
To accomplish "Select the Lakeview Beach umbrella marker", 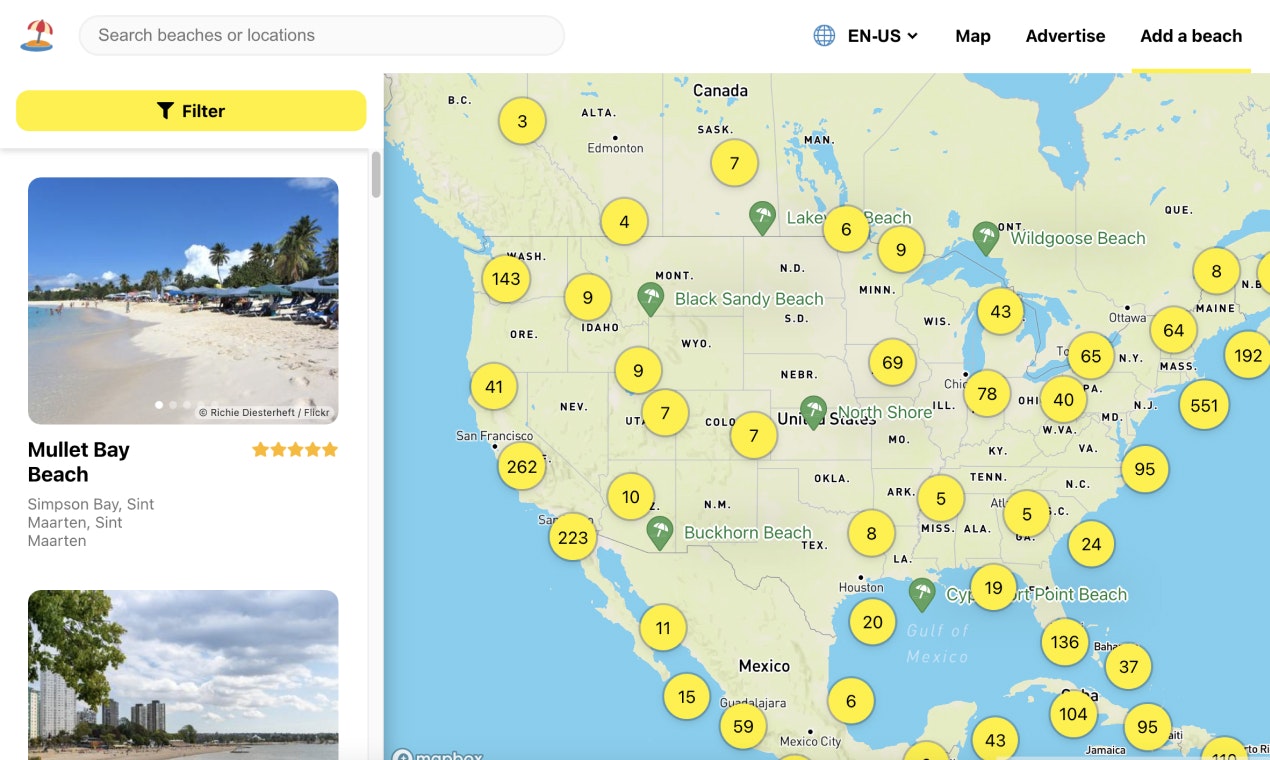I will 762,217.
